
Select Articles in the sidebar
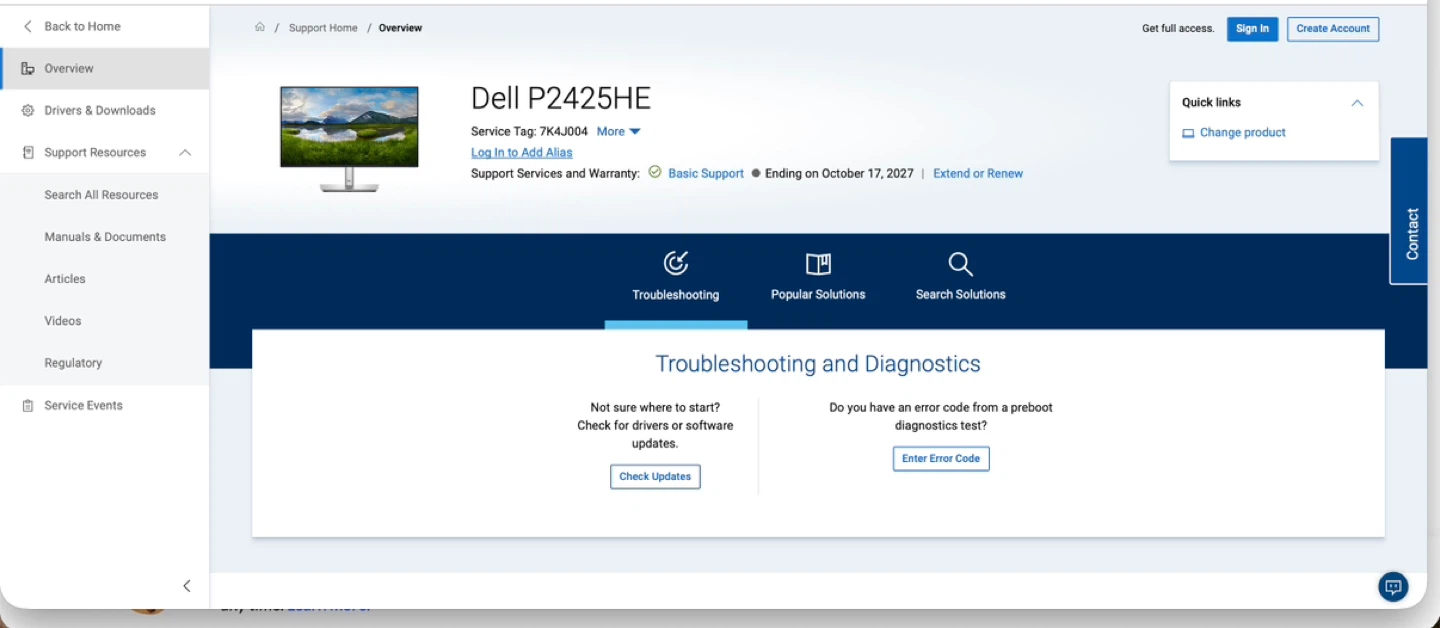65,279
